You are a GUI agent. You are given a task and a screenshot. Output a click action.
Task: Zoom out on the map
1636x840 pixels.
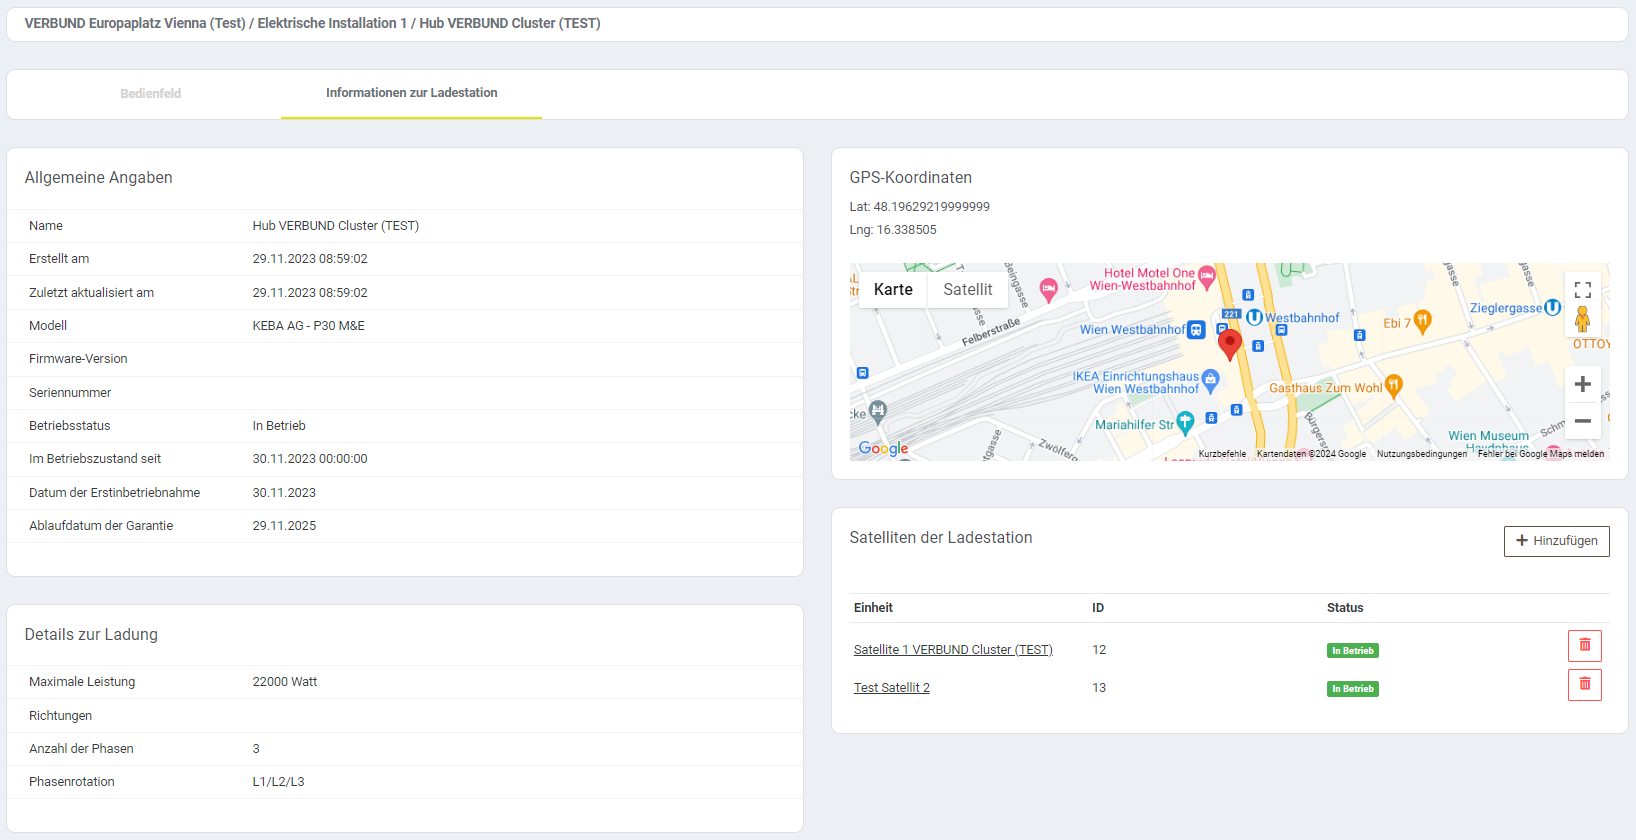(x=1582, y=421)
